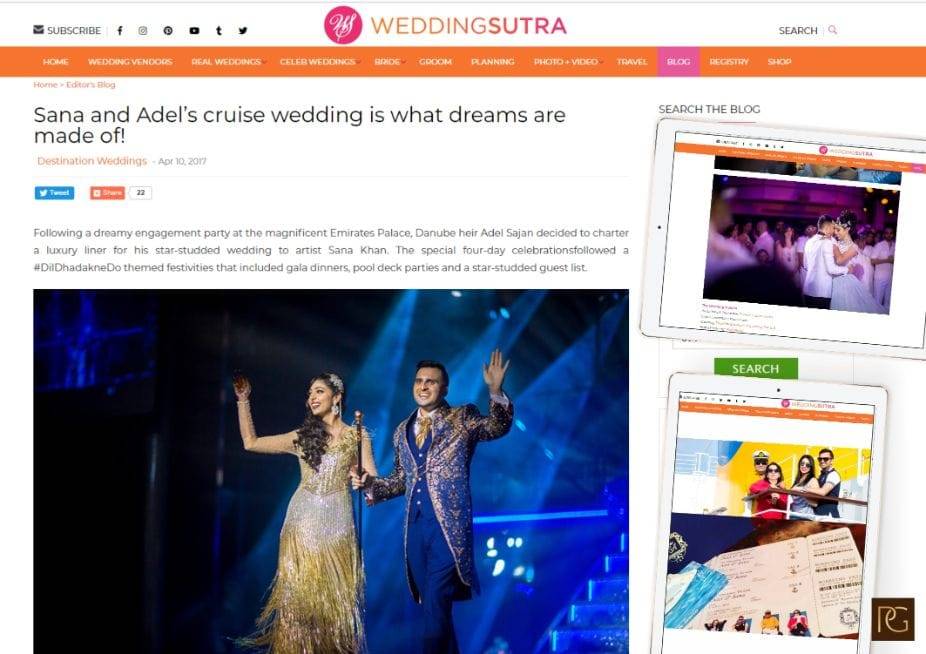Expand the Real Weddings menu

pos(227,61)
